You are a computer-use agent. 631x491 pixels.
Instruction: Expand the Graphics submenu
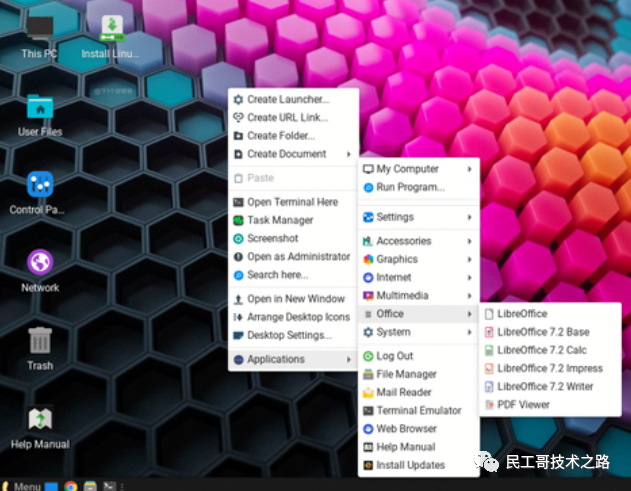pyautogui.click(x=419, y=259)
